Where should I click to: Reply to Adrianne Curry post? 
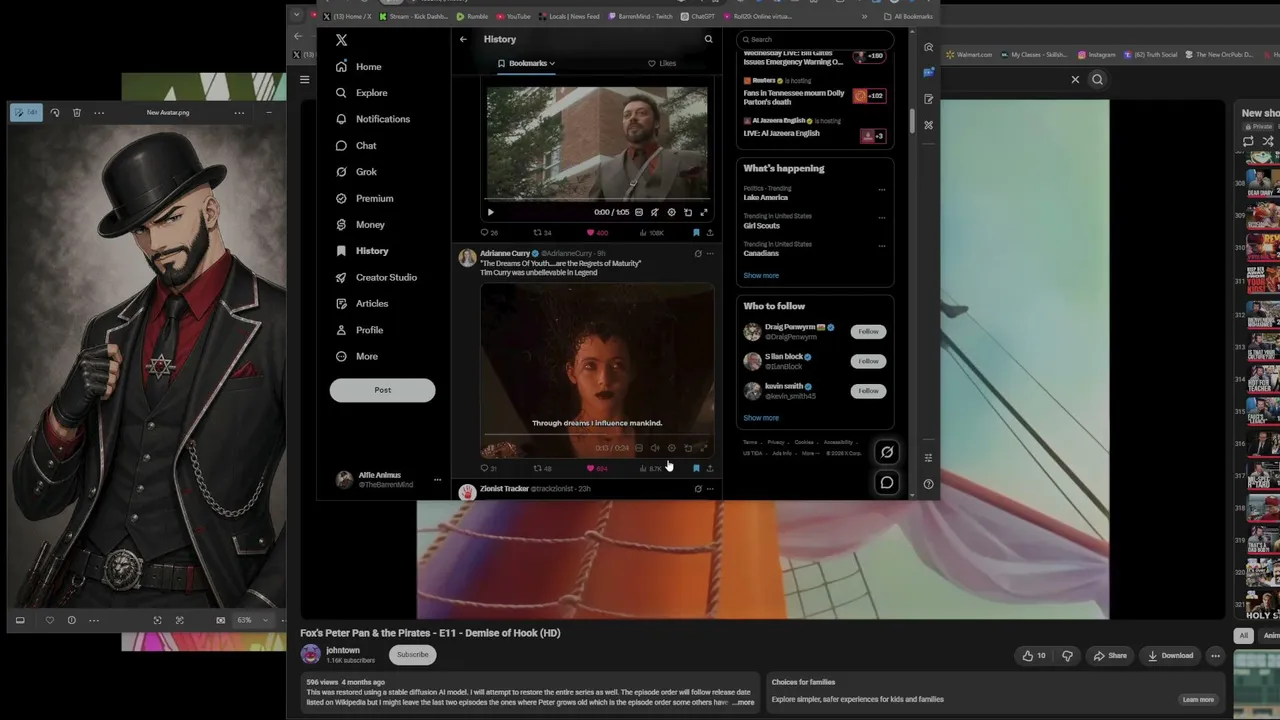(489, 468)
